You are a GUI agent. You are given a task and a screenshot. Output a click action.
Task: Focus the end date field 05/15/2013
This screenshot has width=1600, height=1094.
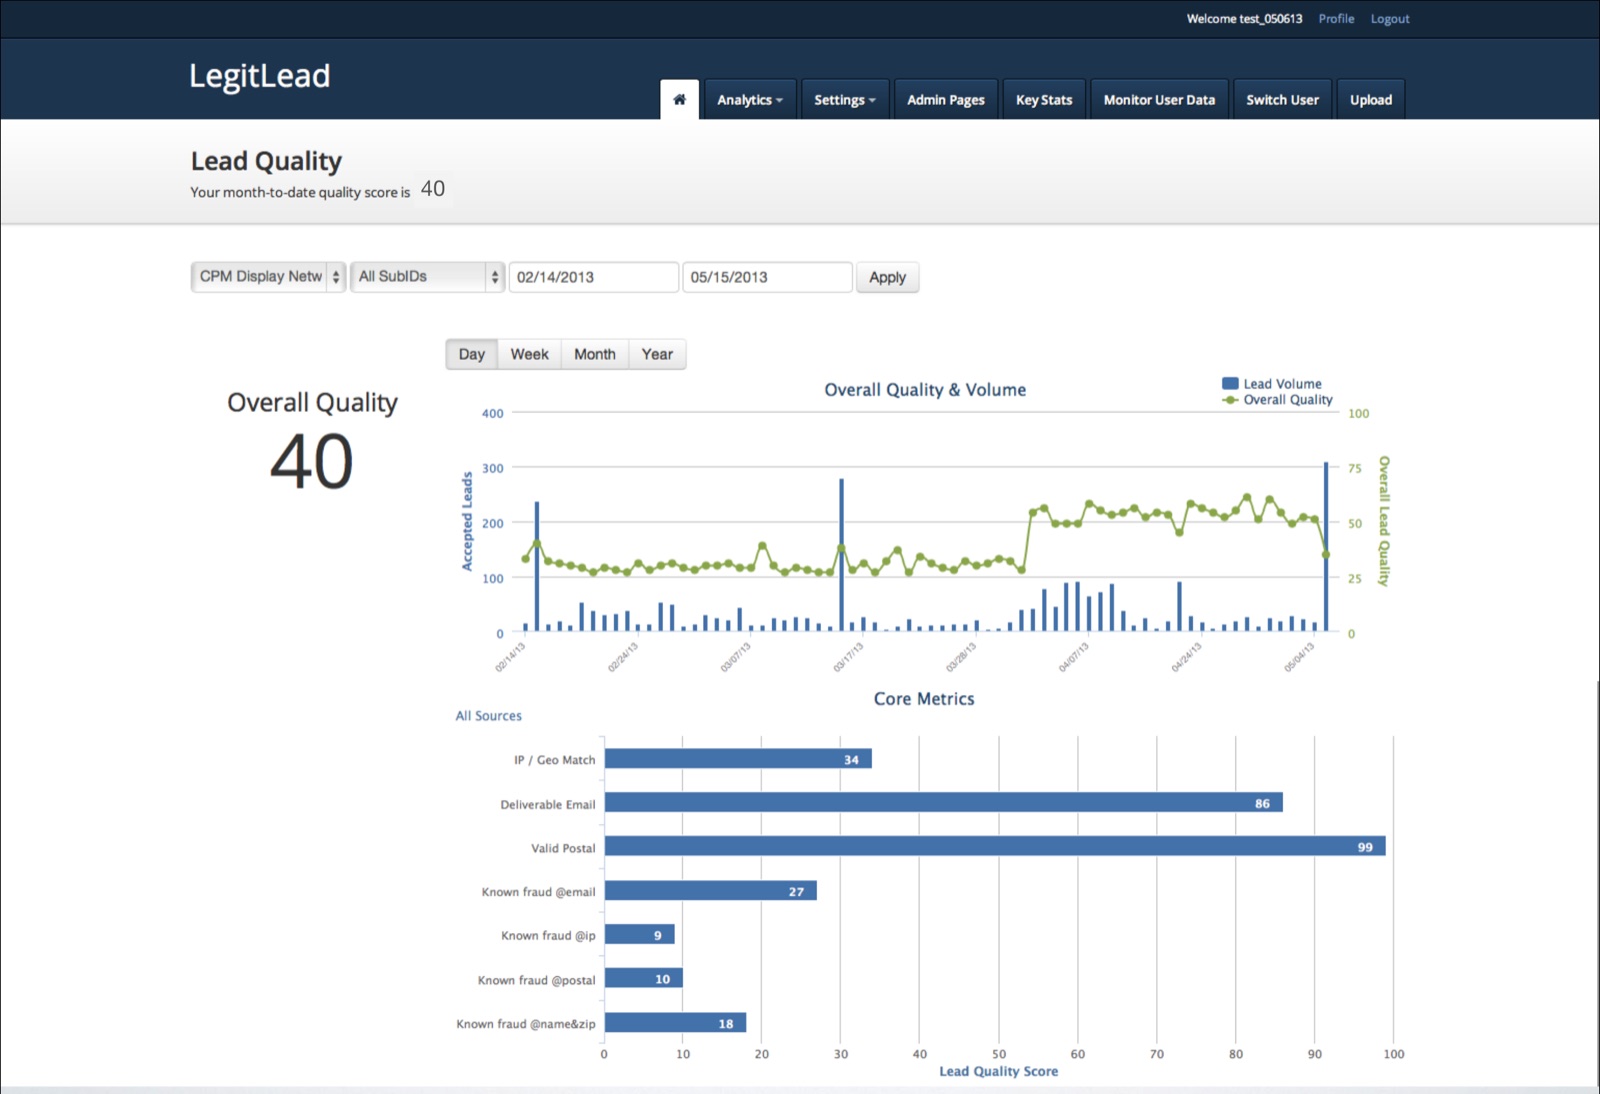point(767,277)
